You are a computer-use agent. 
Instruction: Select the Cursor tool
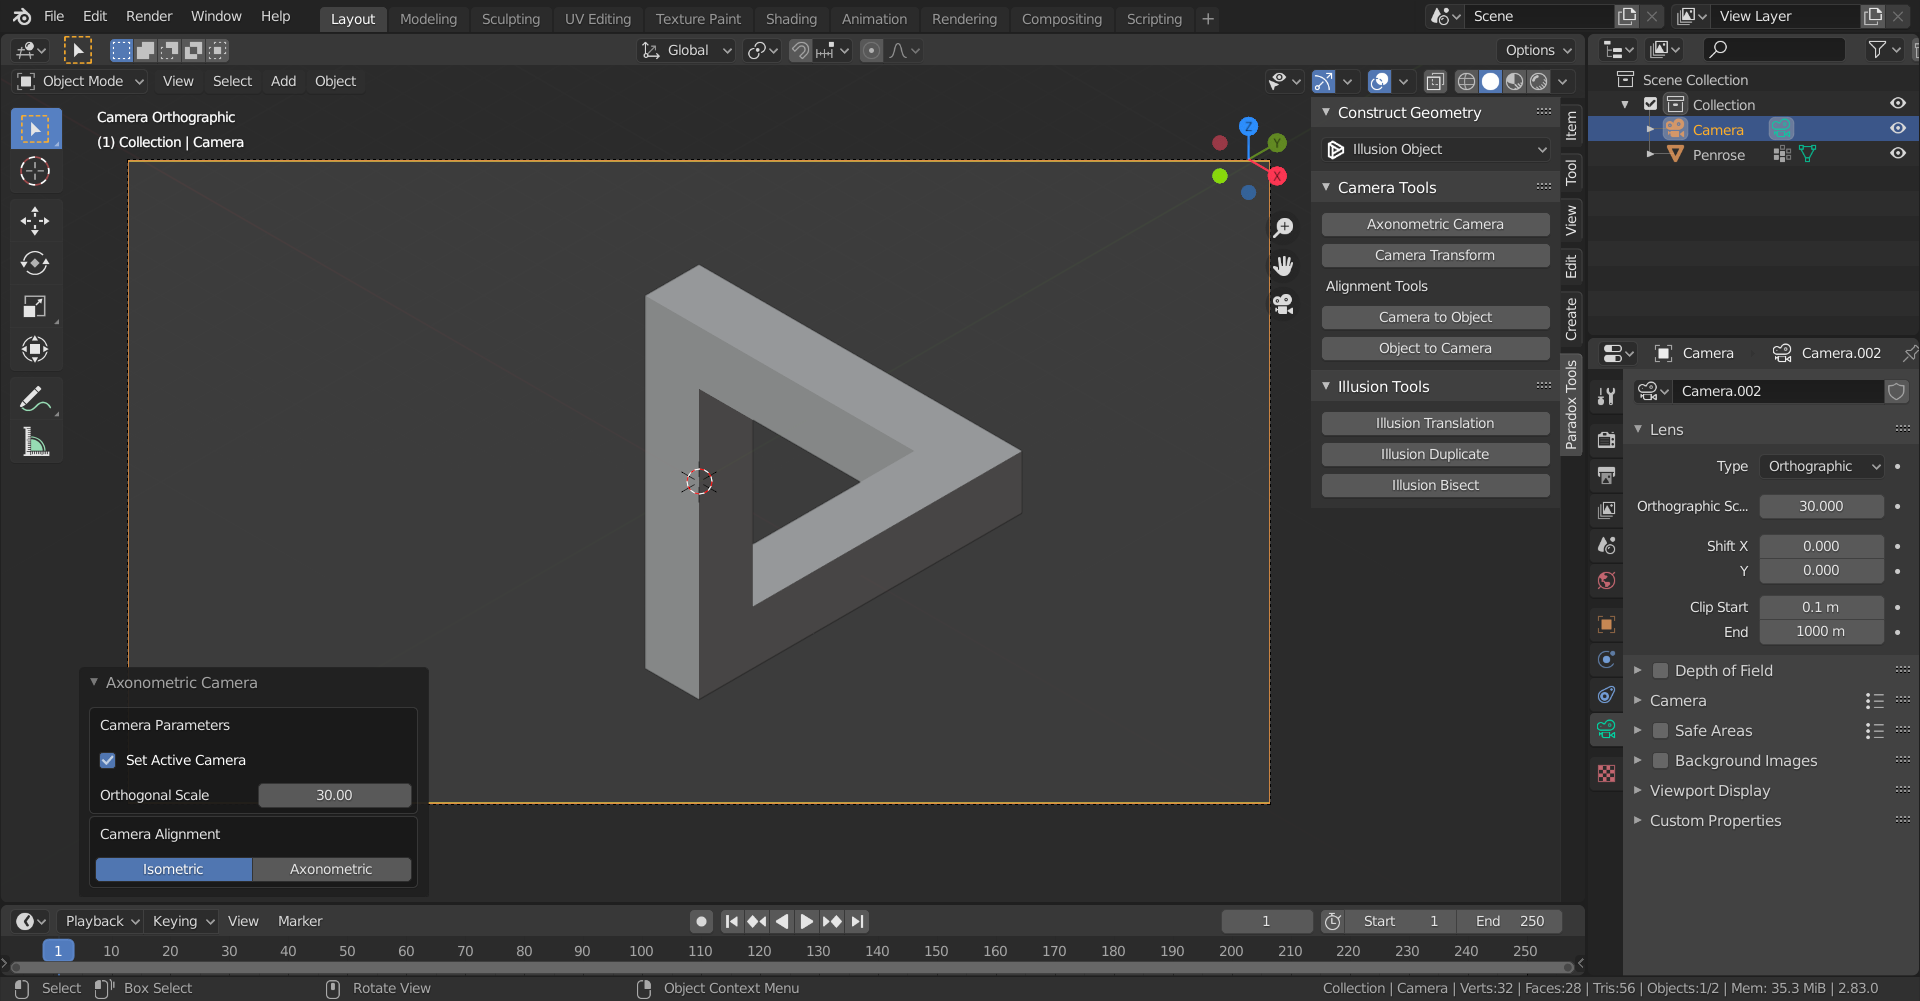(35, 171)
